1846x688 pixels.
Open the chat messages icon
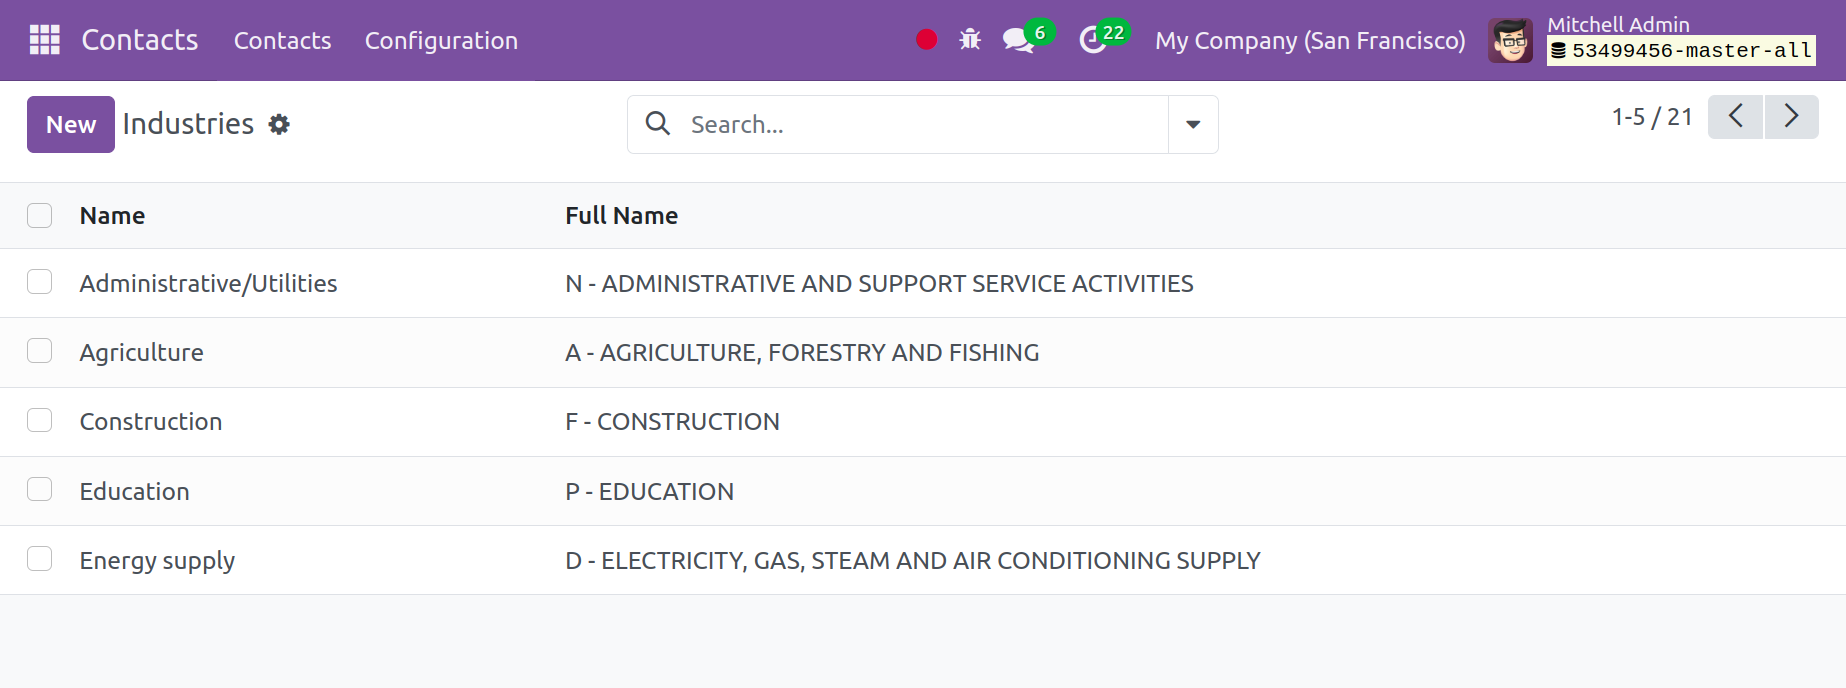(1018, 40)
